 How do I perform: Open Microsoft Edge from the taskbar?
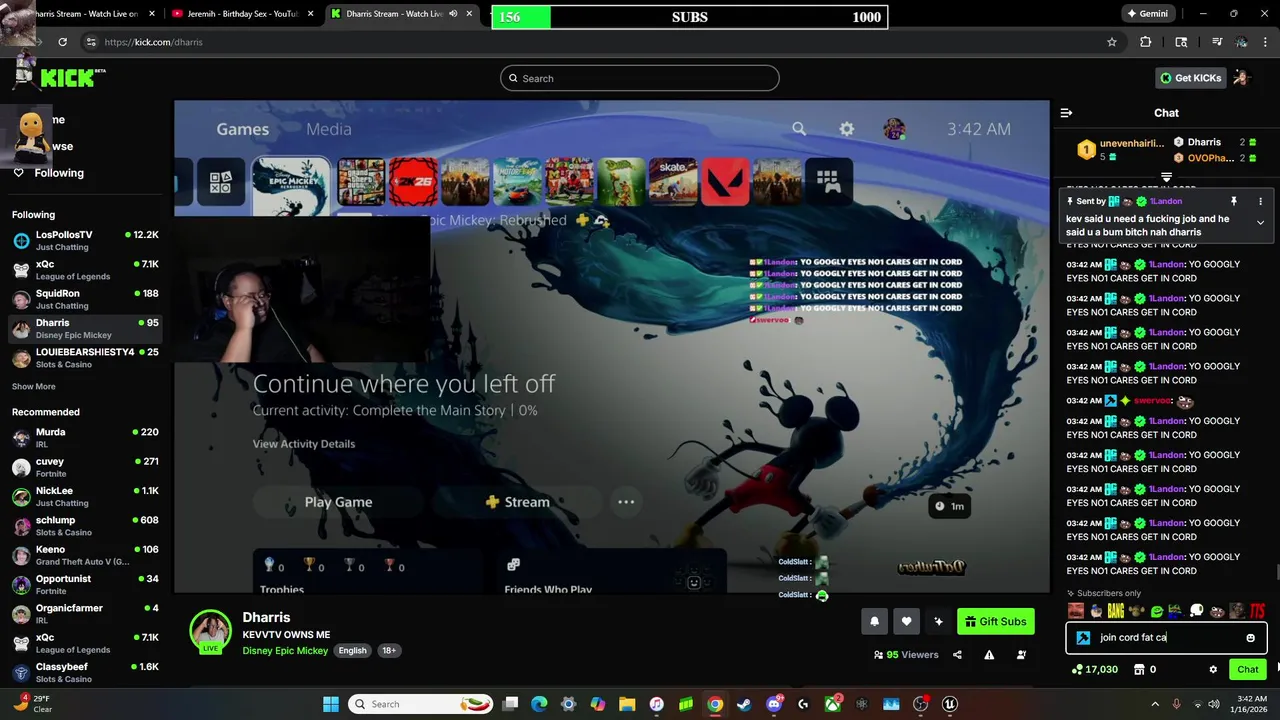[x=539, y=704]
